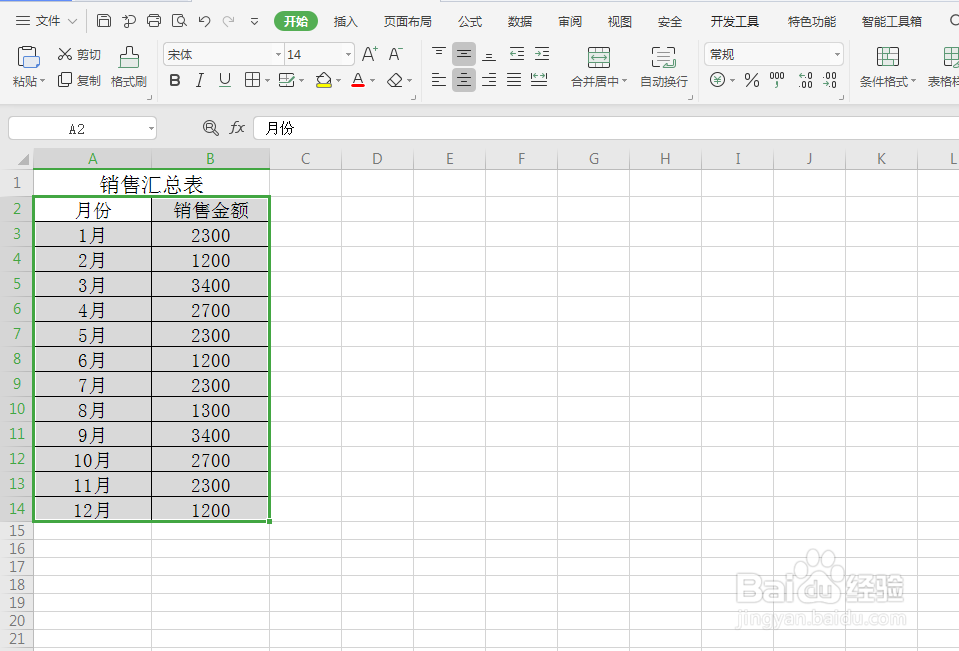This screenshot has height=651, width=959.
Task: Expand fill color dropdown arrow
Action: coord(338,80)
